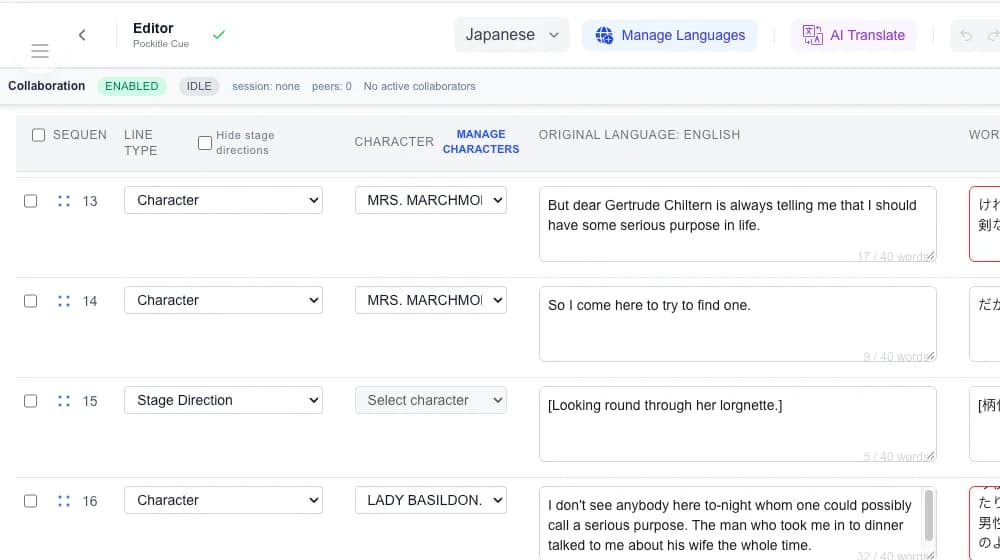Enable Hide stage directions checkbox

tap(205, 143)
